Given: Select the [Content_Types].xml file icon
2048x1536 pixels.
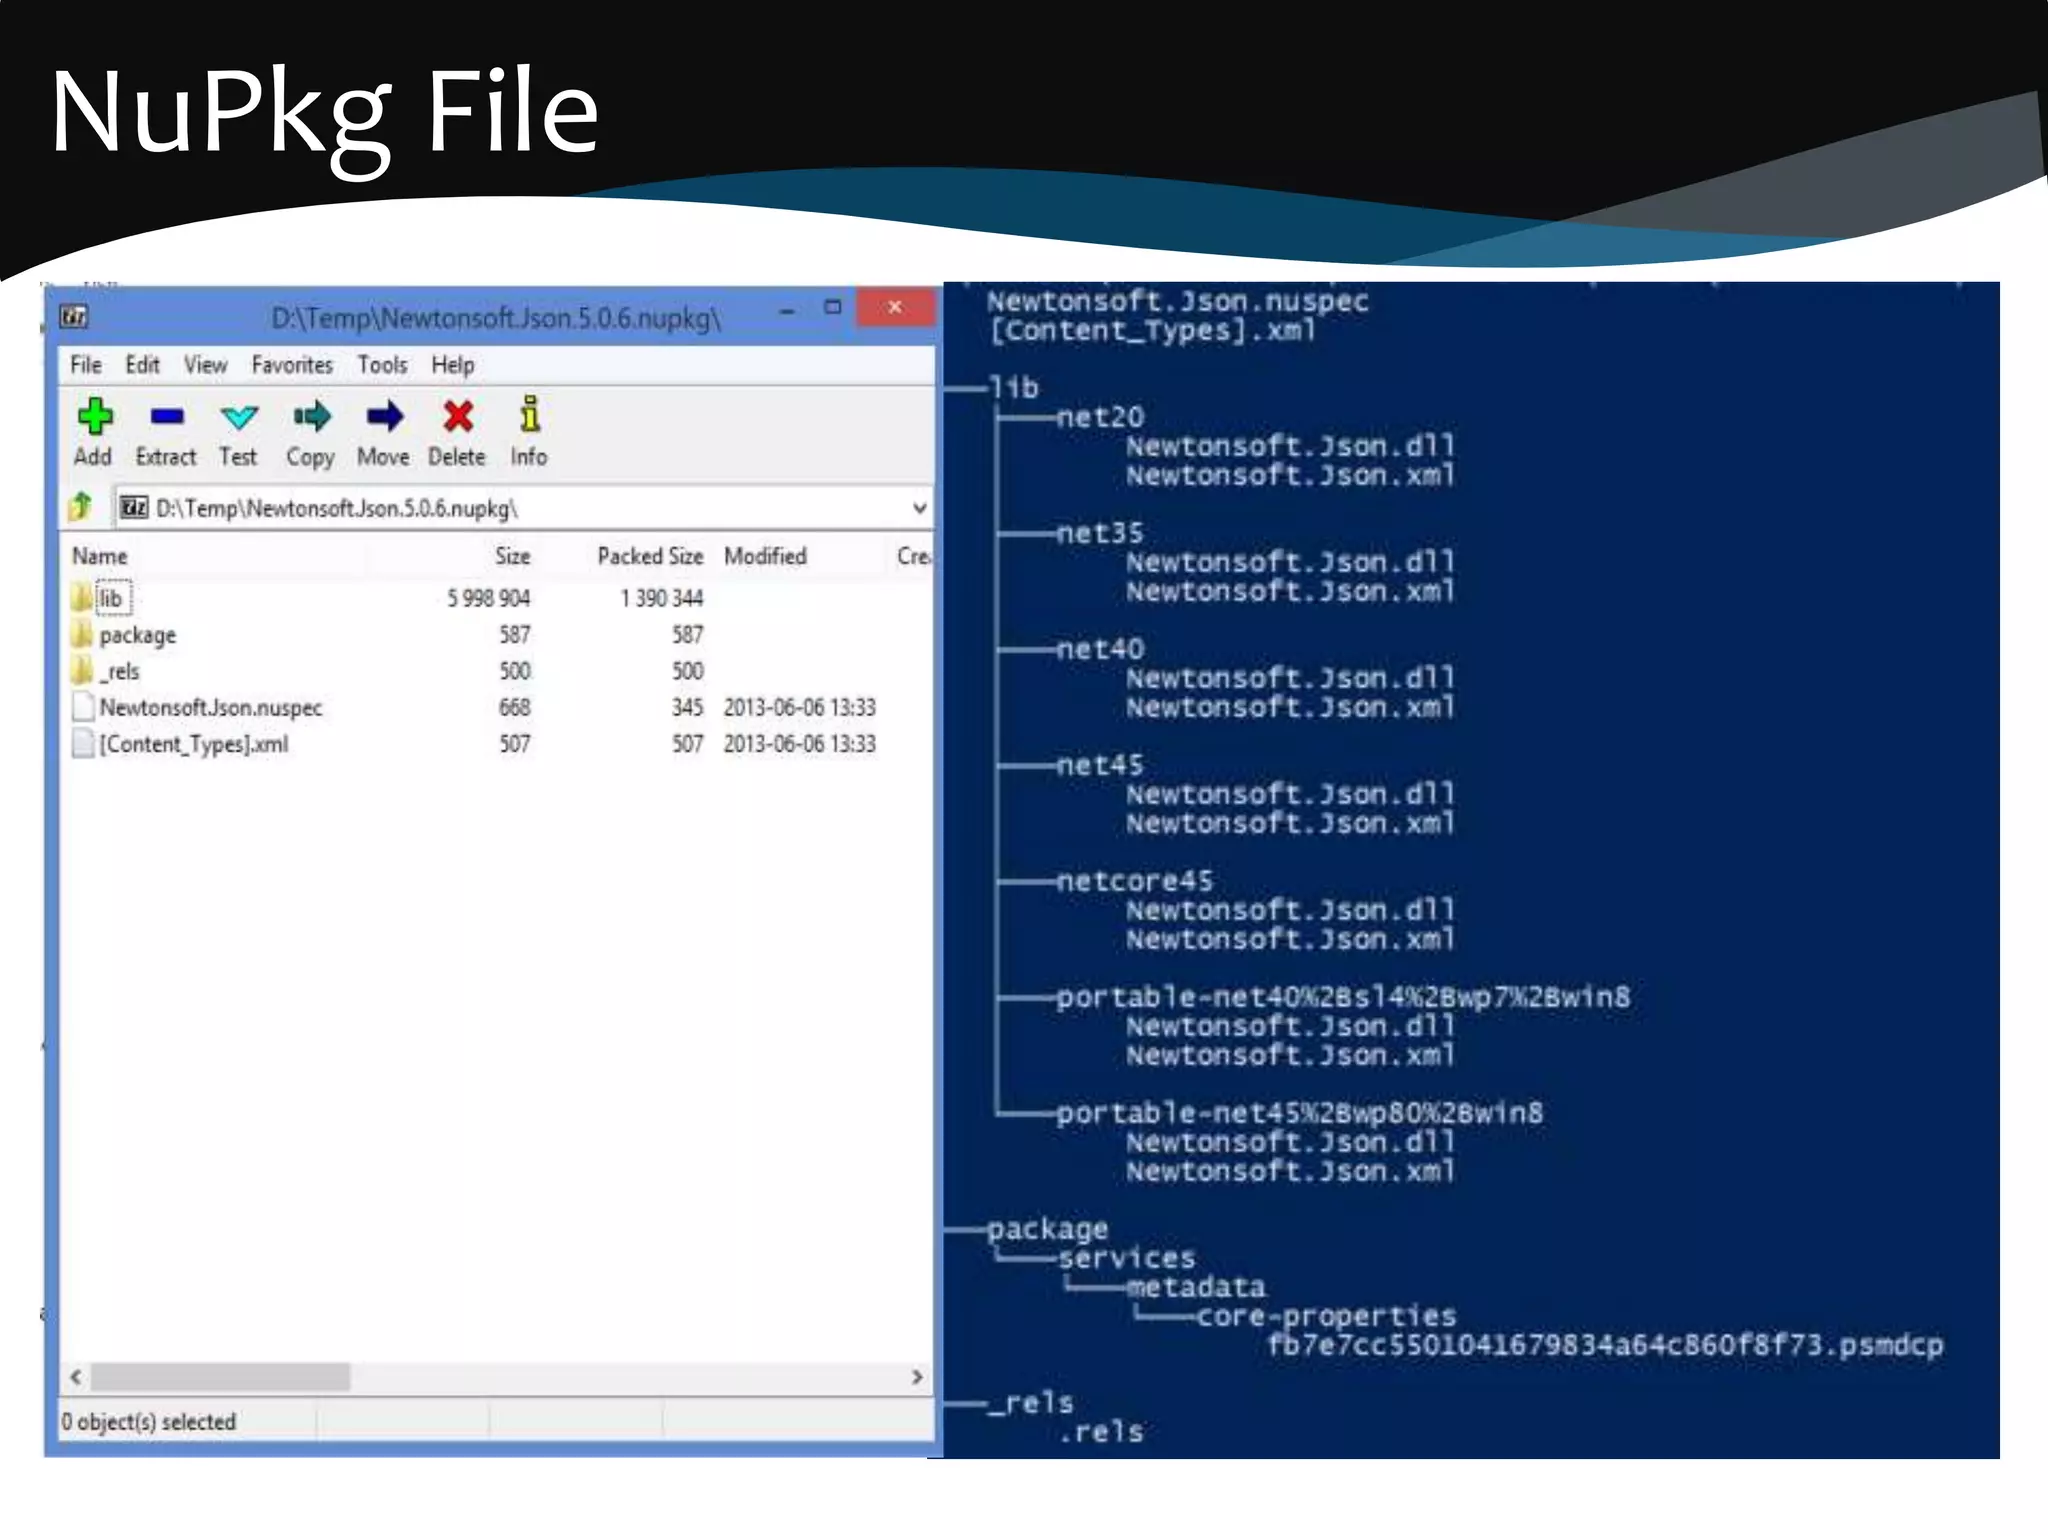Looking at the screenshot, I should coord(83,744).
